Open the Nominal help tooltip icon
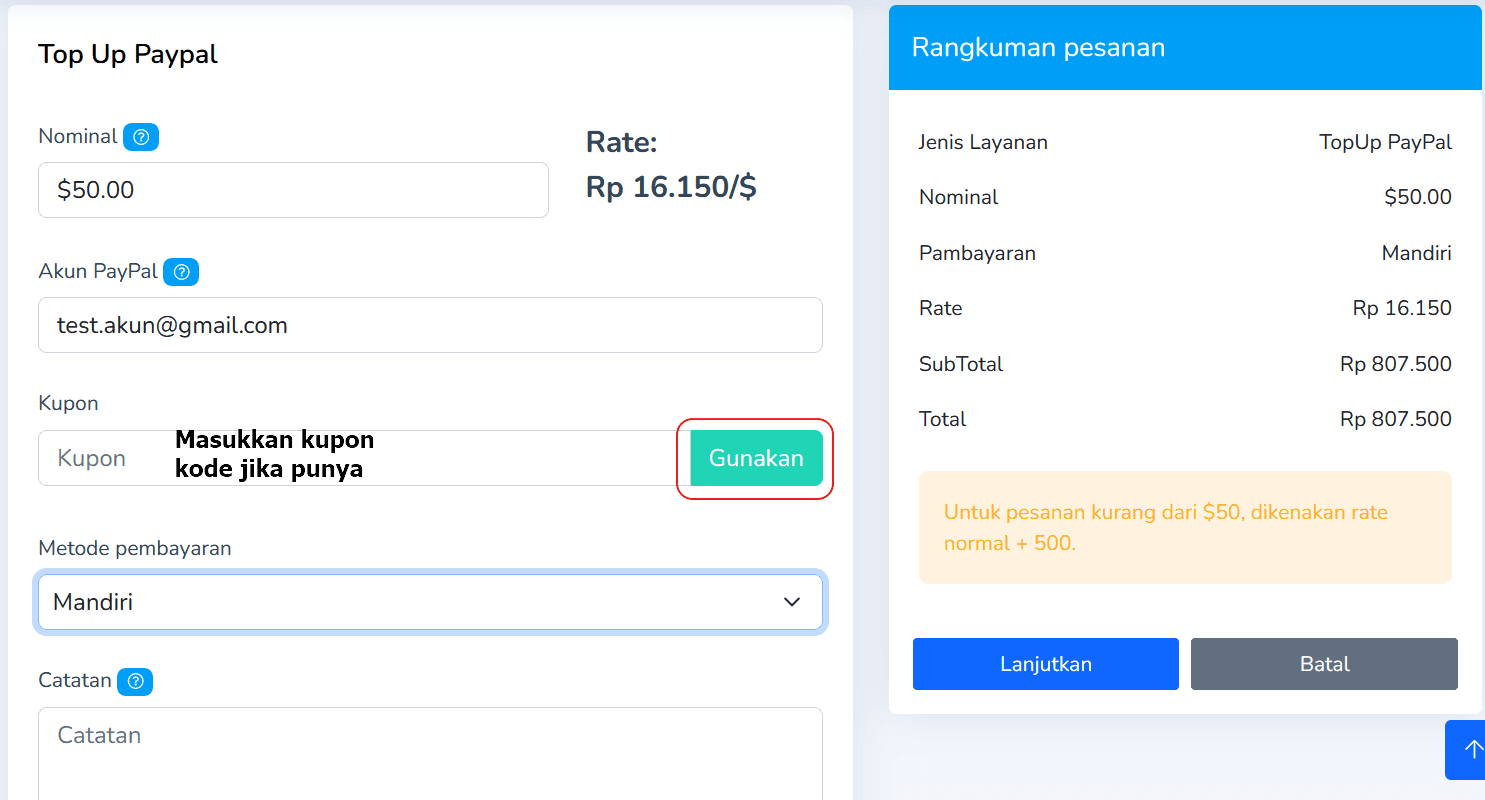The height and width of the screenshot is (800, 1485). [x=141, y=136]
